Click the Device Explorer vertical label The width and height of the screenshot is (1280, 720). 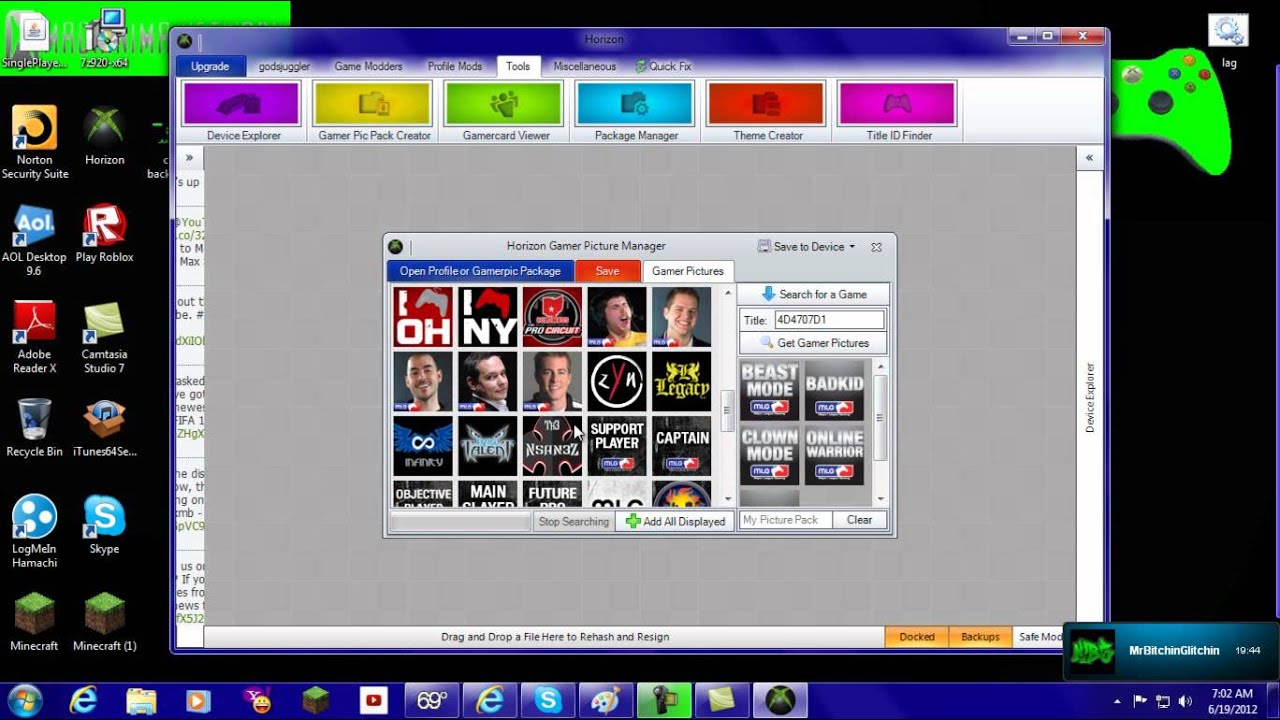click(x=1090, y=397)
